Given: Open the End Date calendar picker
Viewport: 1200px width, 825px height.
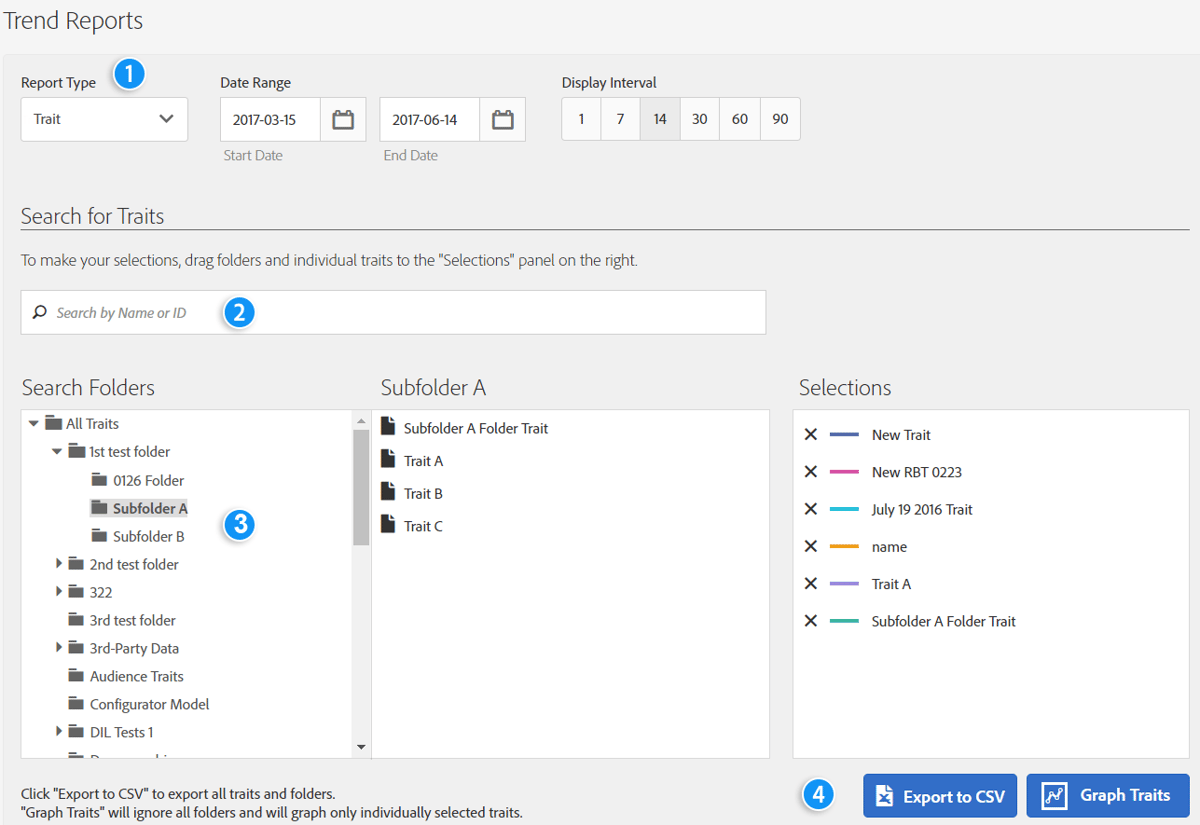Looking at the screenshot, I should (x=503, y=118).
